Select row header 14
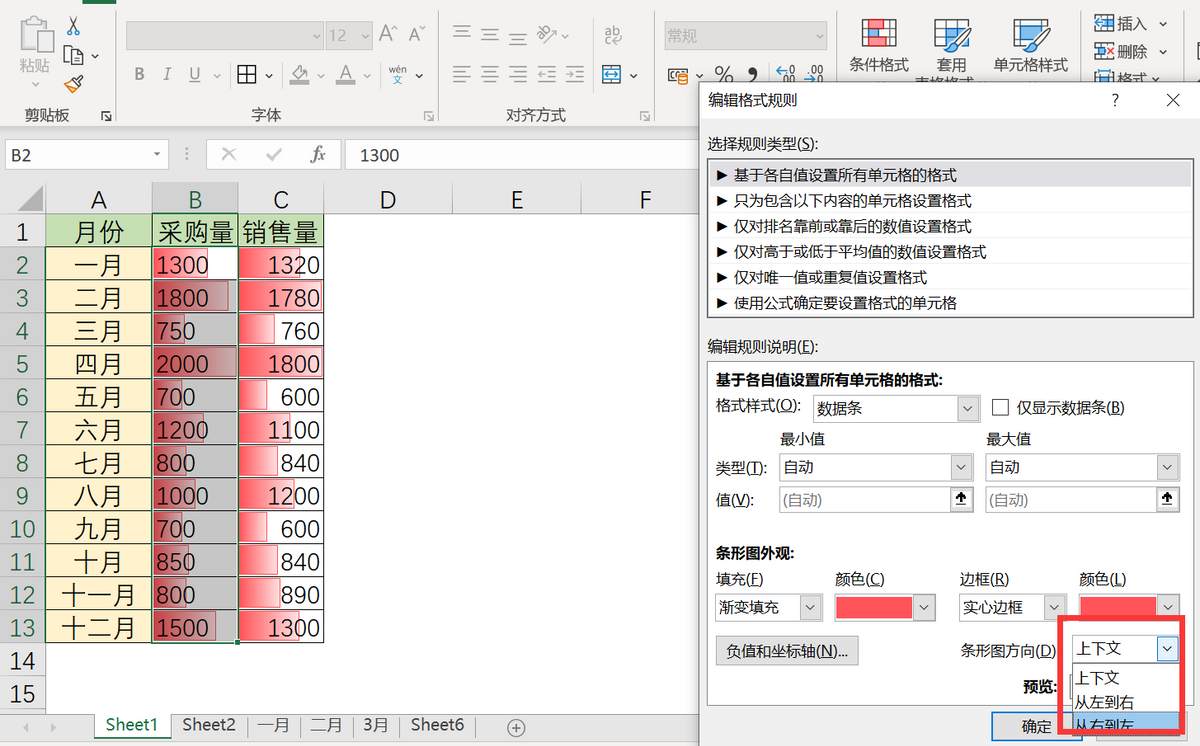Viewport: 1200px width, 746px height. pyautogui.click(x=22, y=661)
